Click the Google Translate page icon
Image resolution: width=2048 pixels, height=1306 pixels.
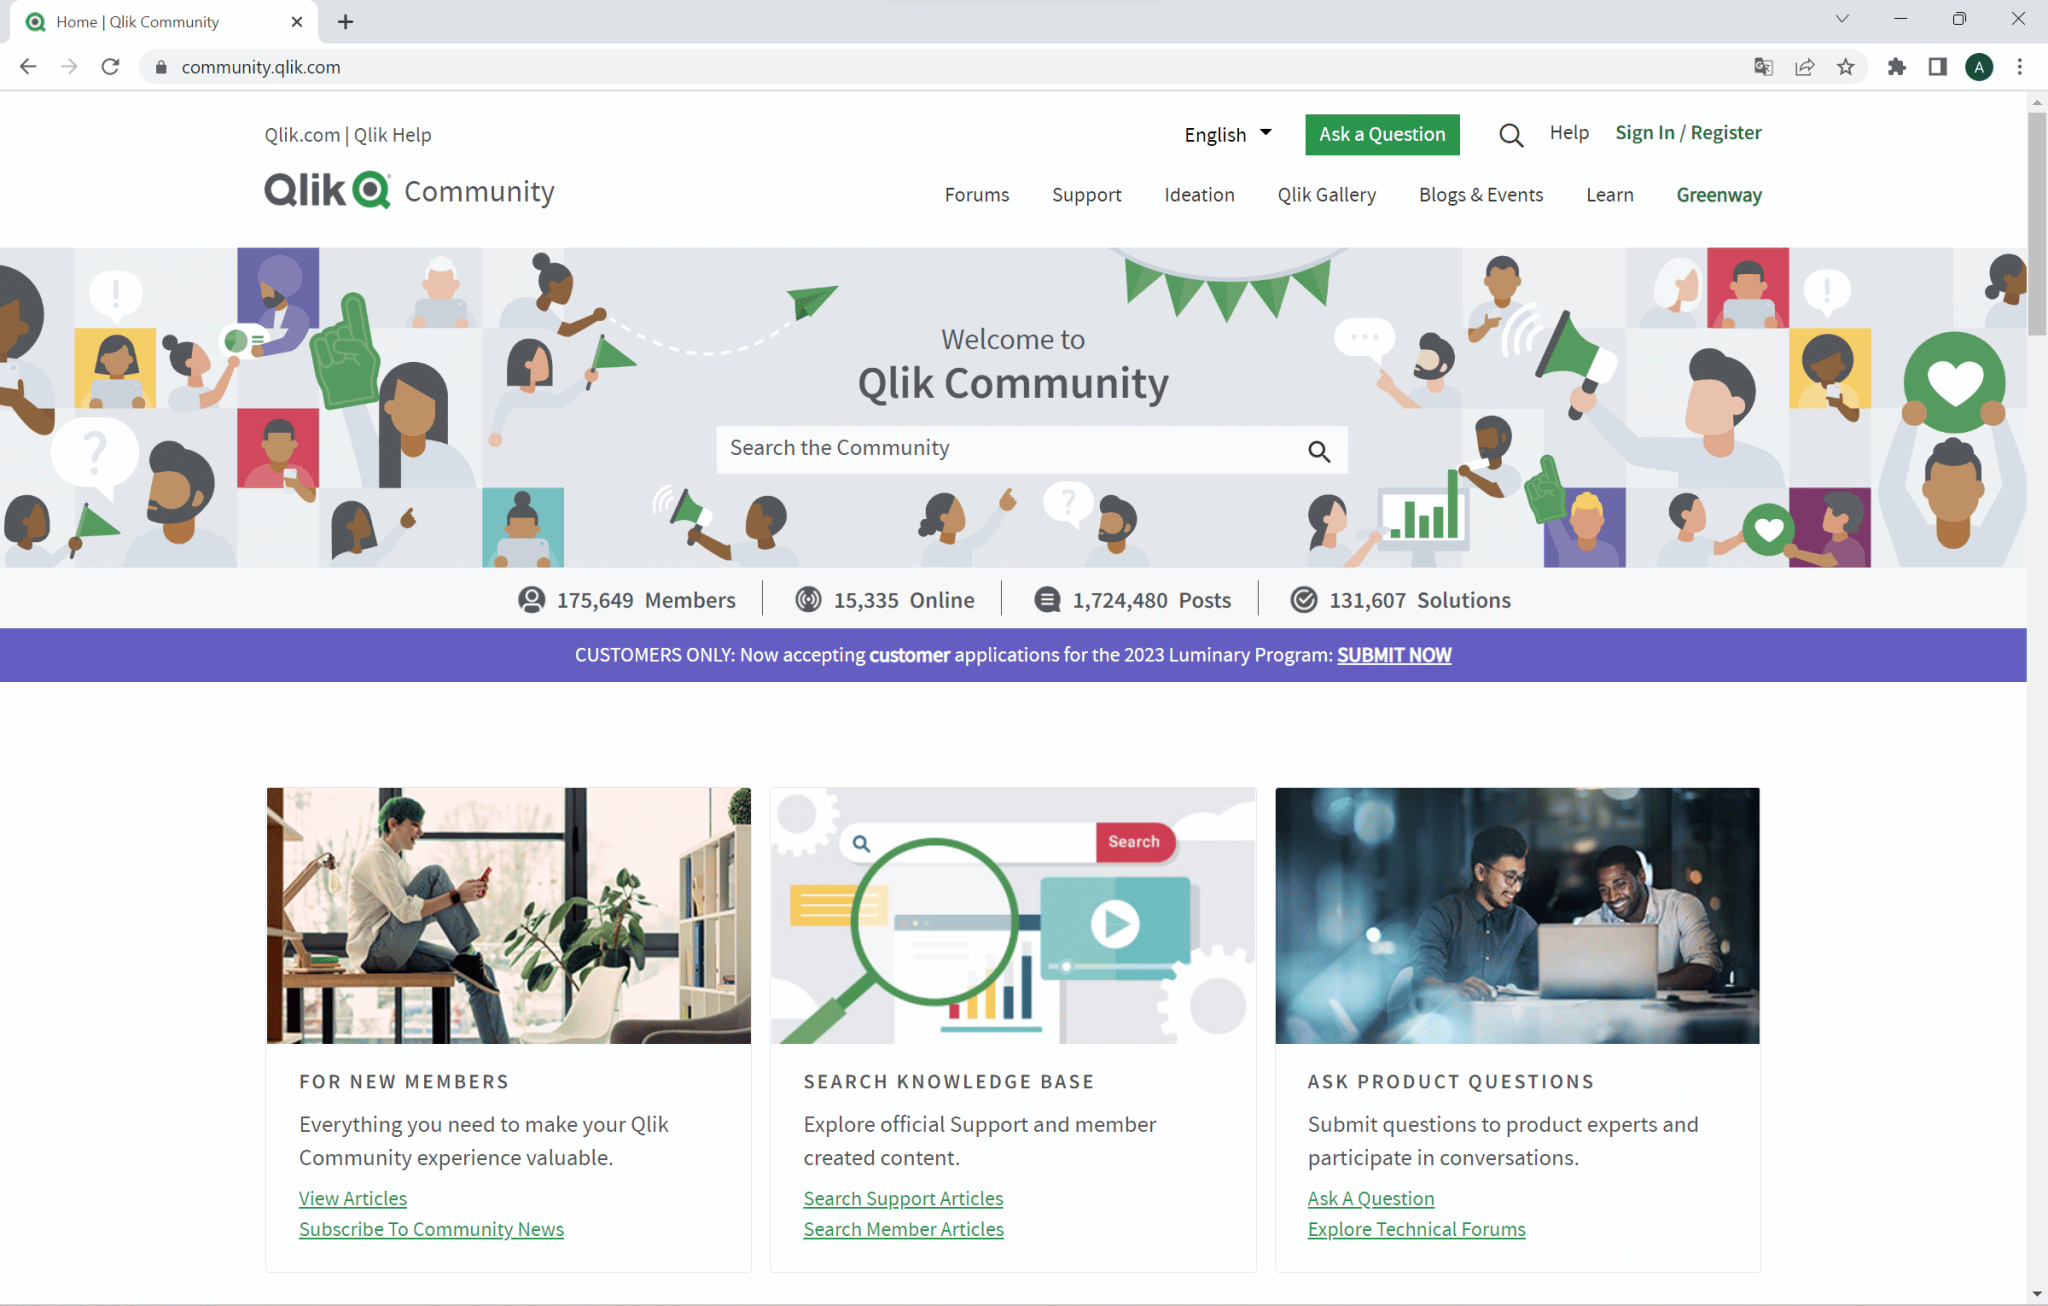click(1763, 67)
